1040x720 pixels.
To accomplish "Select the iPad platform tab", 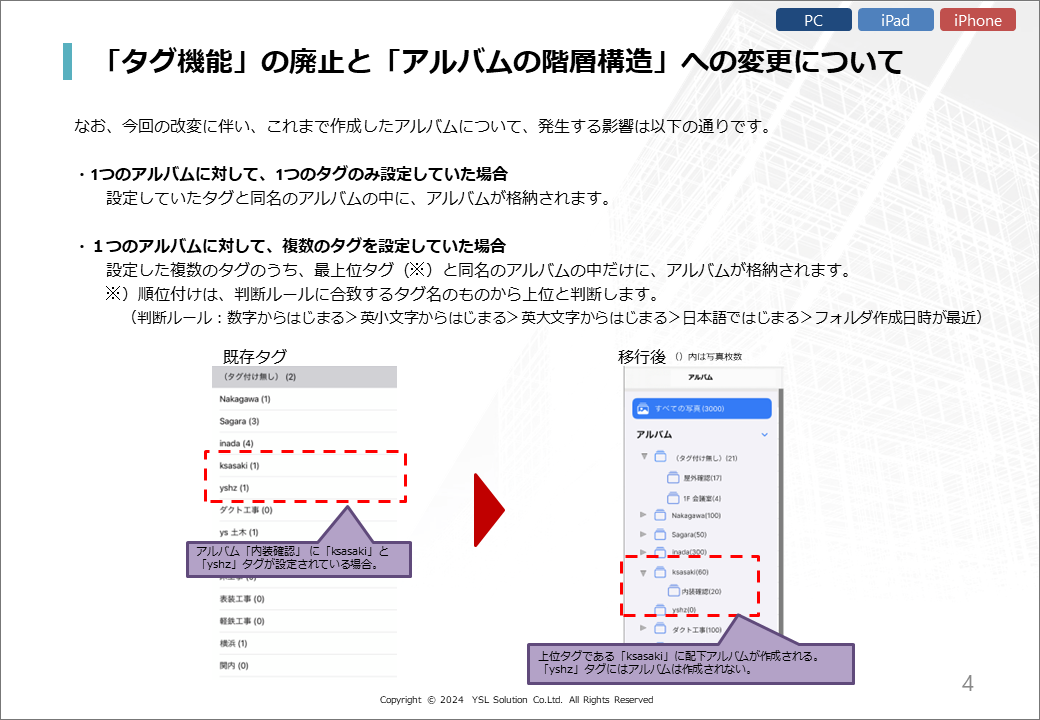I will (x=895, y=20).
